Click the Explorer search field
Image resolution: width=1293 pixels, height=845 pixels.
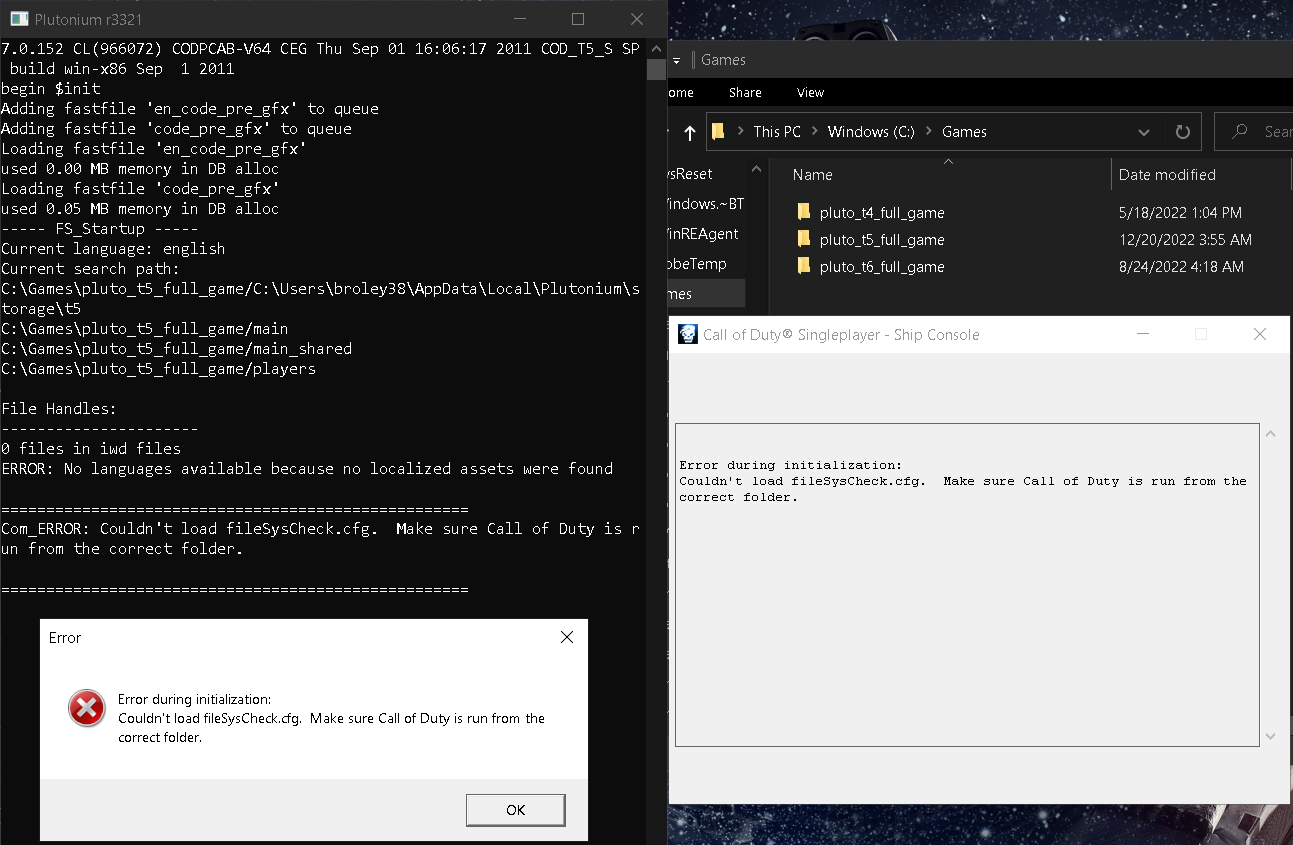click(1254, 132)
